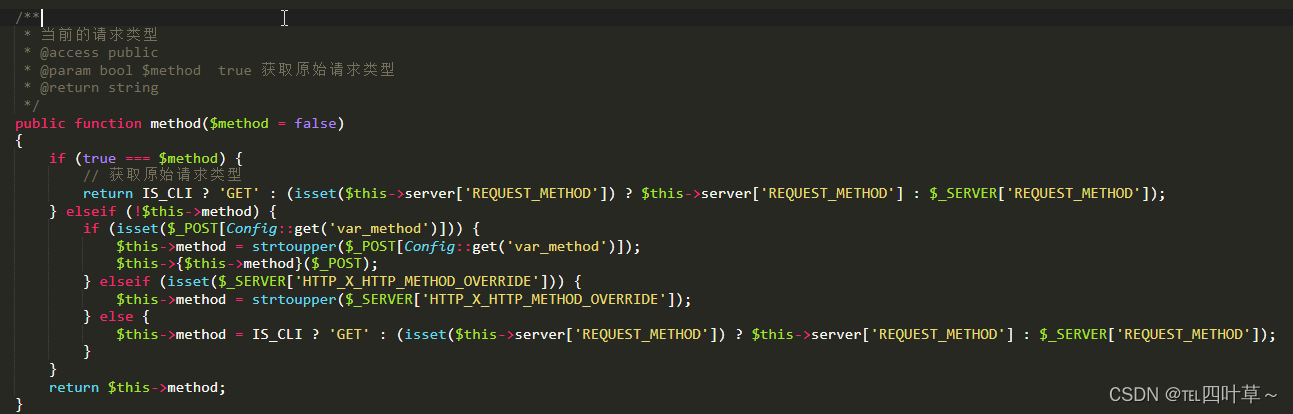Click 'HTTP_X_HTTP_METHOD_OVERRIDE' in the elseif isset condition
Image resolution: width=1293 pixels, height=414 pixels.
pyautogui.click(x=416, y=282)
